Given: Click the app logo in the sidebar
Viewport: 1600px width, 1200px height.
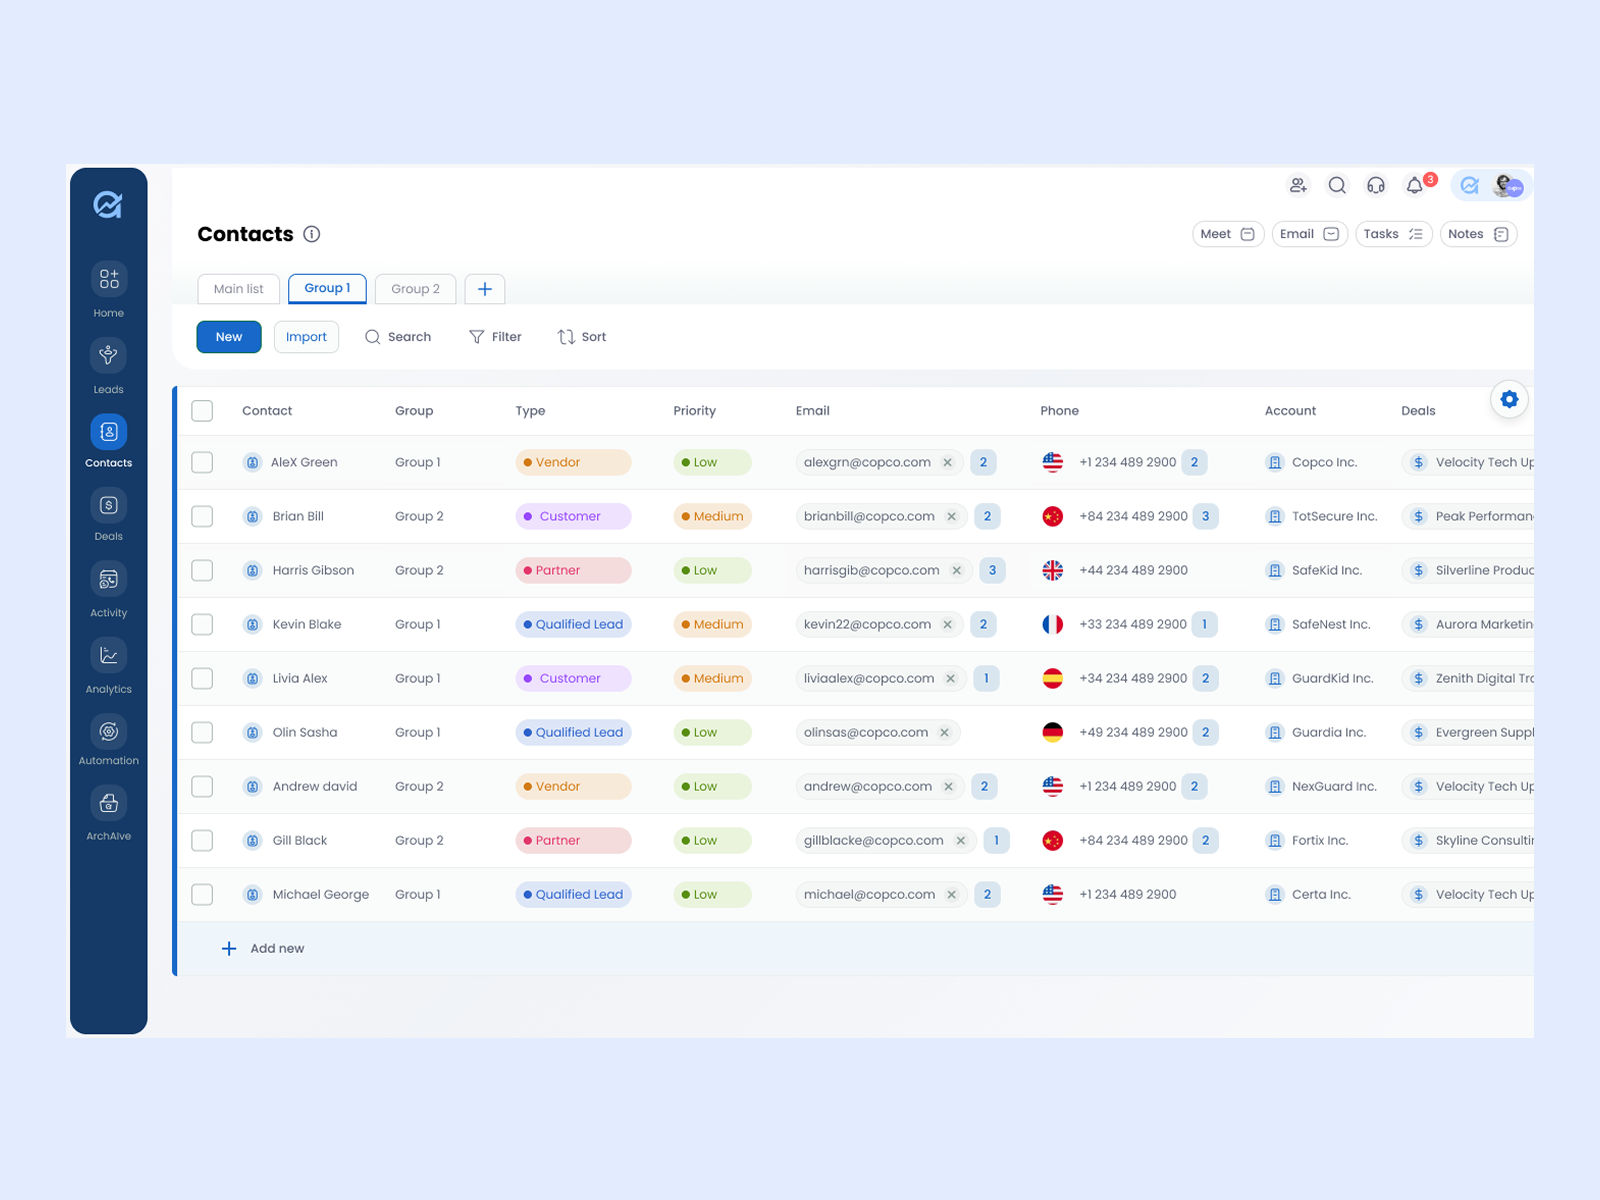Looking at the screenshot, I should (108, 204).
